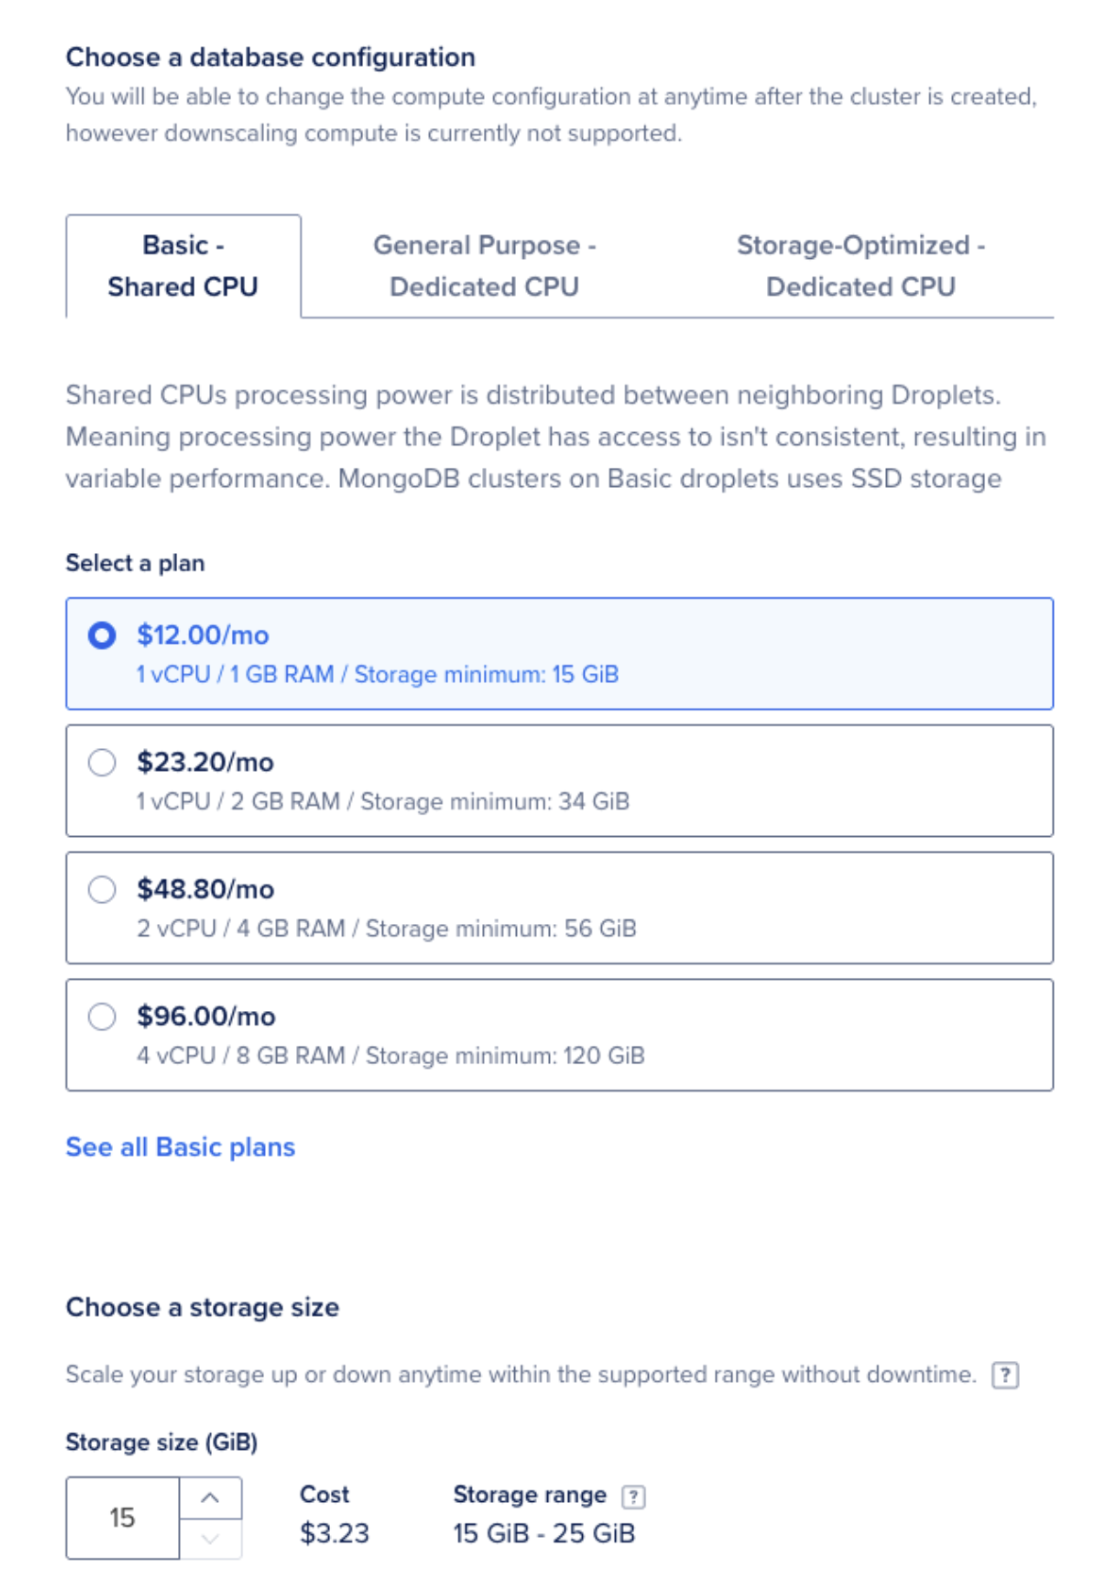The image size is (1096, 1594).
Task: Click the 4 vCPU / 8 GB RAM description
Action: pos(390,1055)
